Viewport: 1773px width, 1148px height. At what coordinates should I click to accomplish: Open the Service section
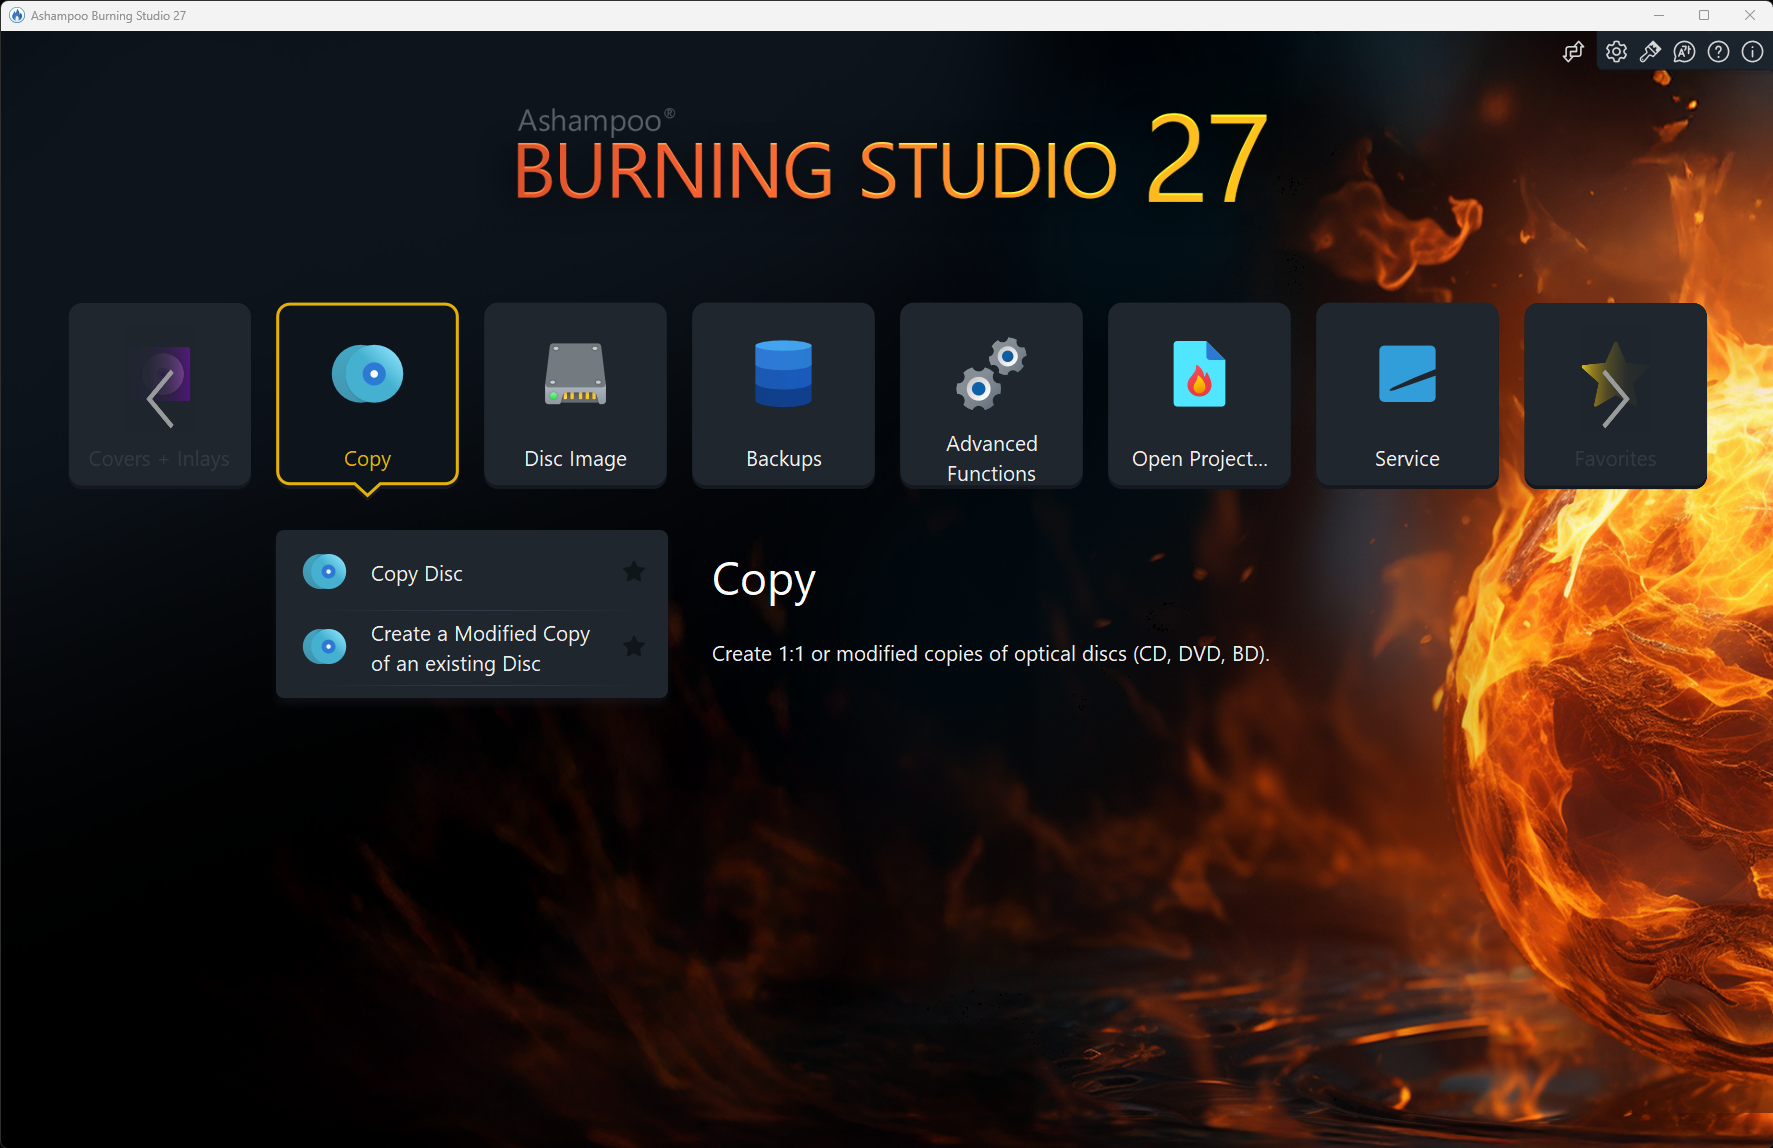[1406, 395]
